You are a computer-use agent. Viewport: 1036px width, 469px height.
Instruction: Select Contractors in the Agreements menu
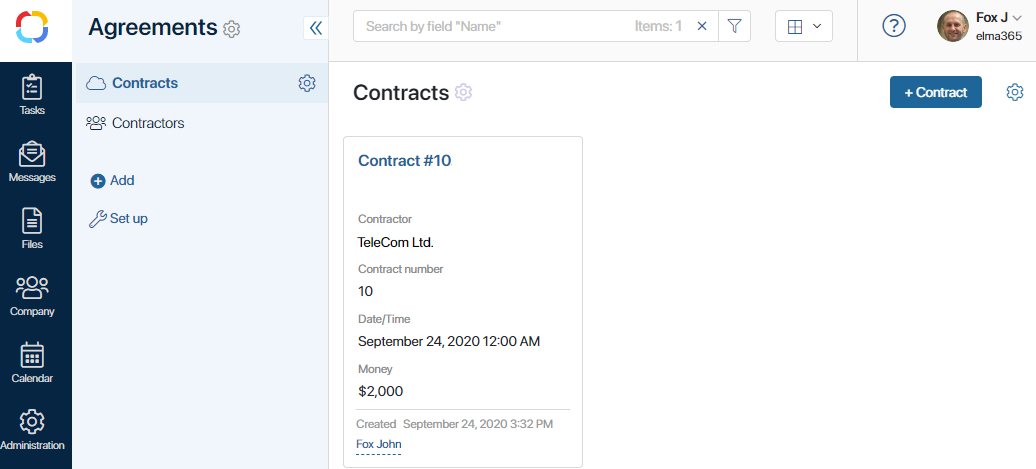(148, 123)
